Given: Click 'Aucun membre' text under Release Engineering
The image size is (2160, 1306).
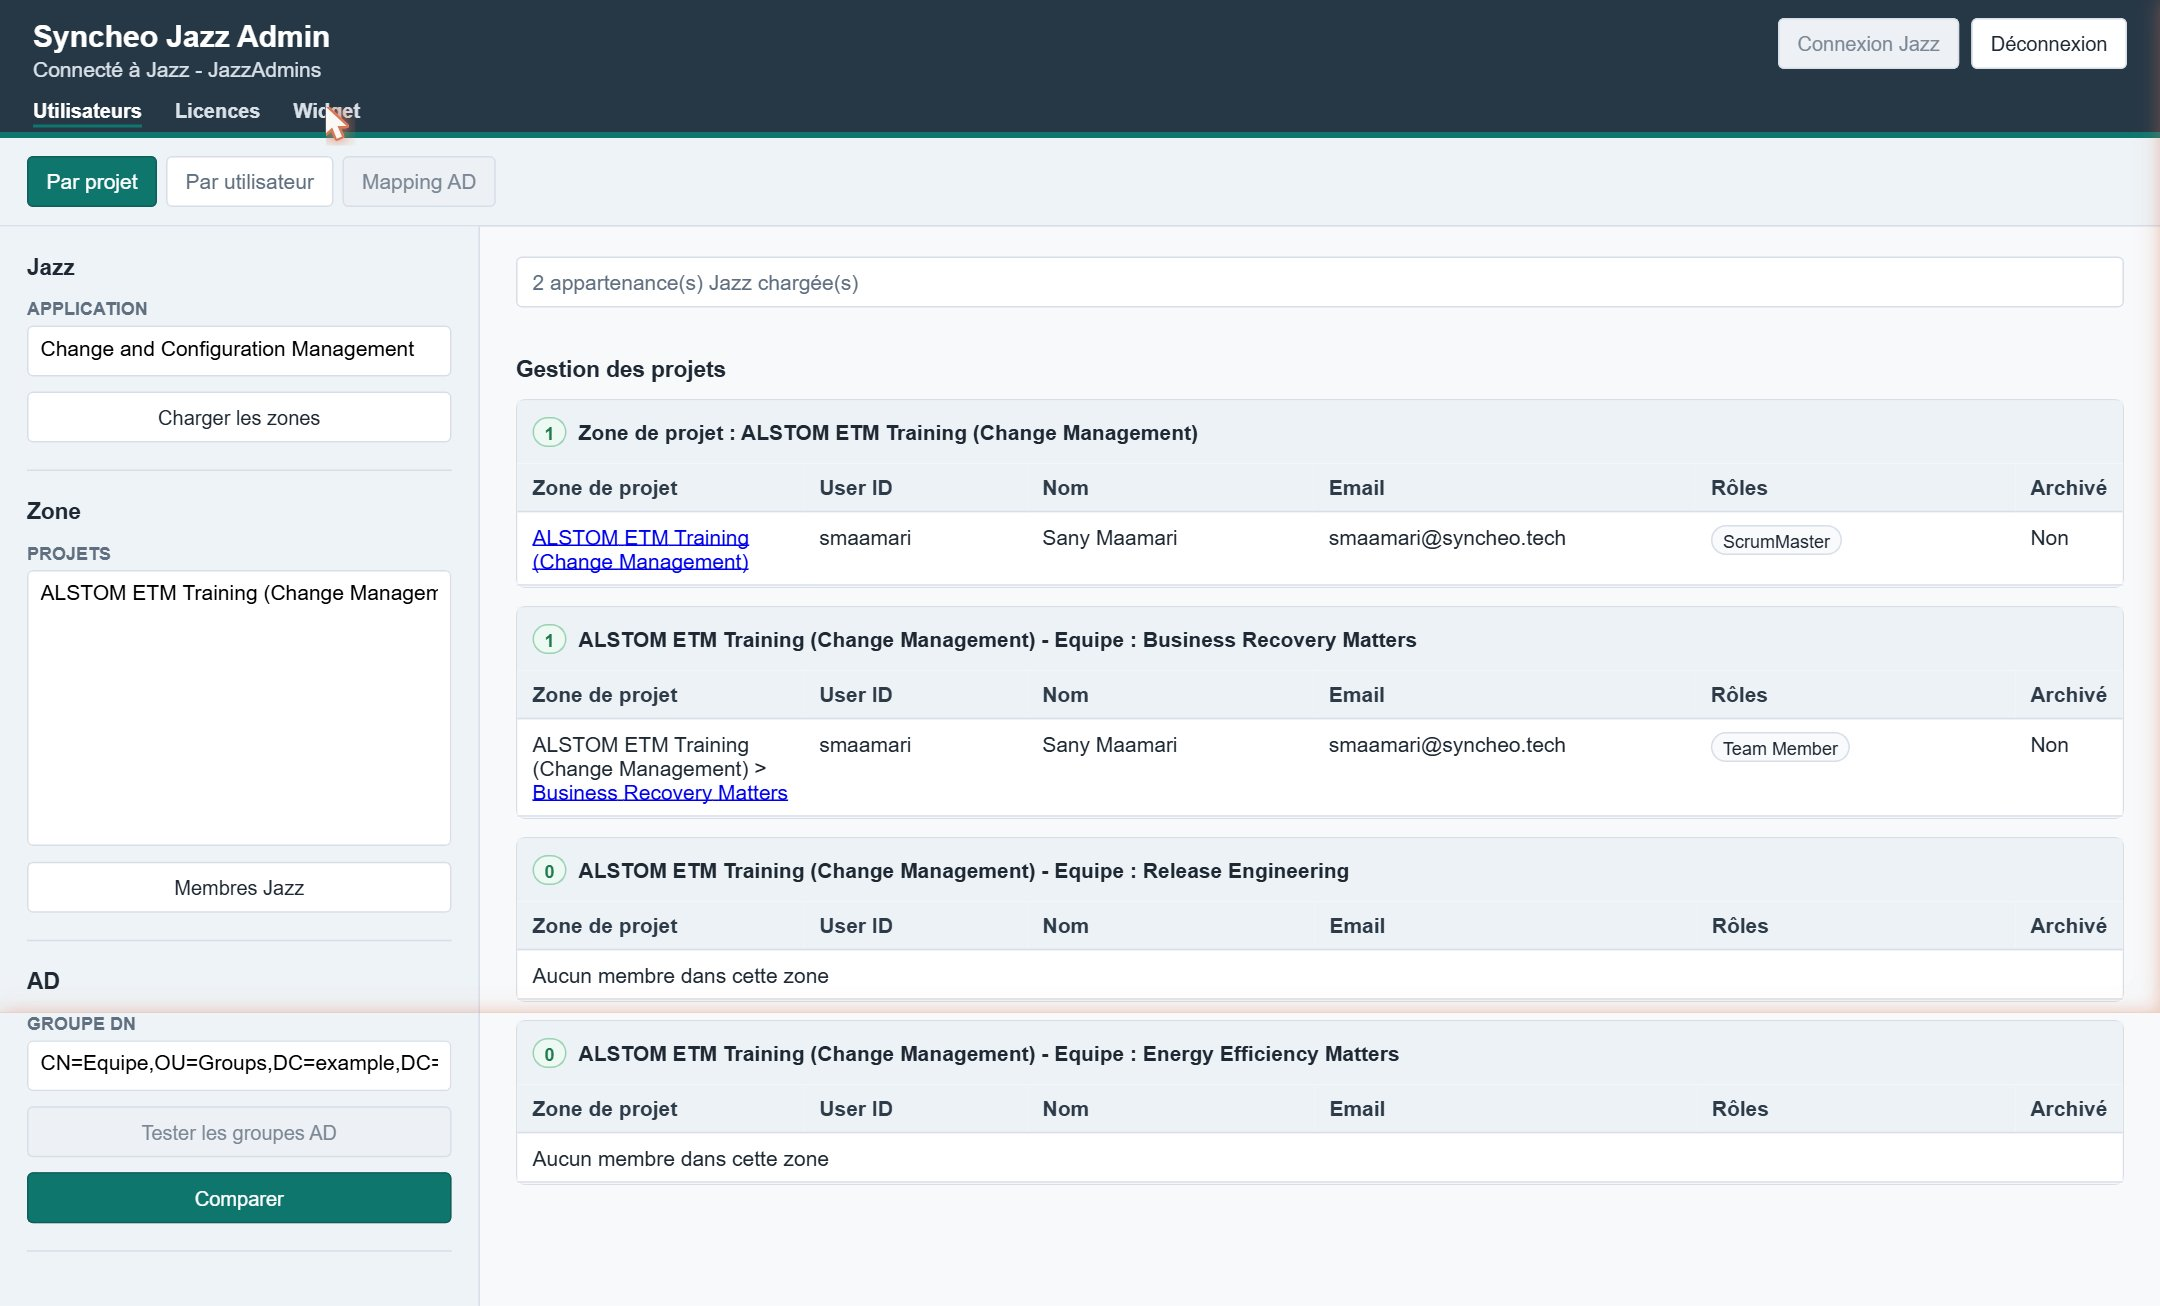Looking at the screenshot, I should (x=680, y=976).
